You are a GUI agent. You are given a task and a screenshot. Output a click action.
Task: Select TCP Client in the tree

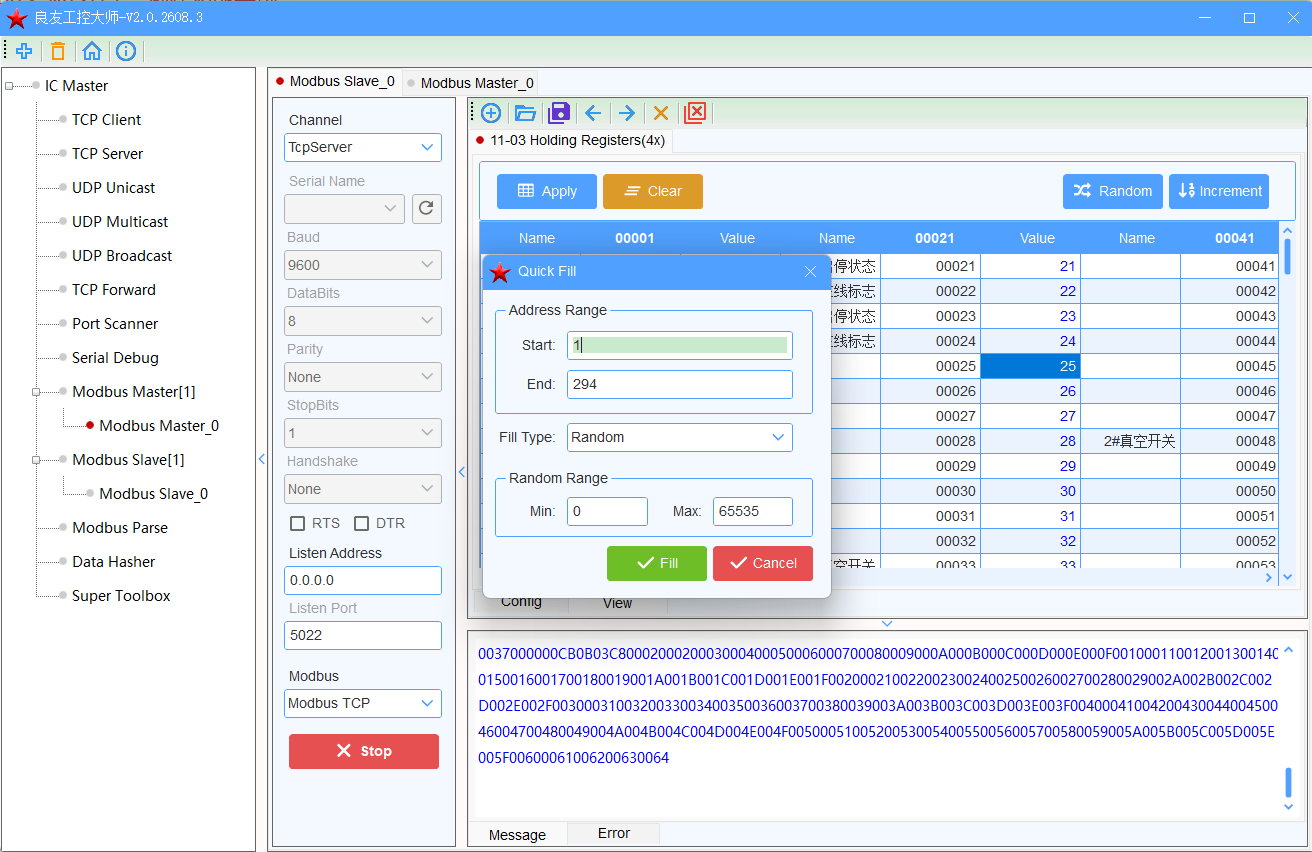click(106, 120)
